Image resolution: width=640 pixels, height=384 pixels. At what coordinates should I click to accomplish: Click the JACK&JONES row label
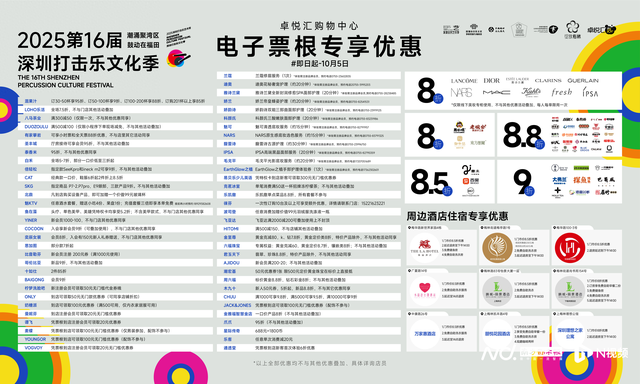[237, 305]
